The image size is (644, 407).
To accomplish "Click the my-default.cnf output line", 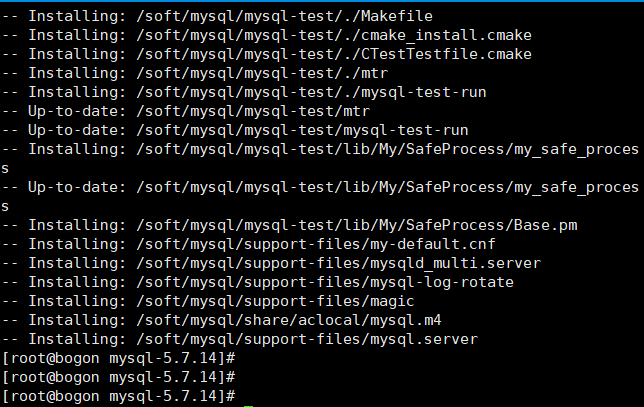I will (249, 244).
